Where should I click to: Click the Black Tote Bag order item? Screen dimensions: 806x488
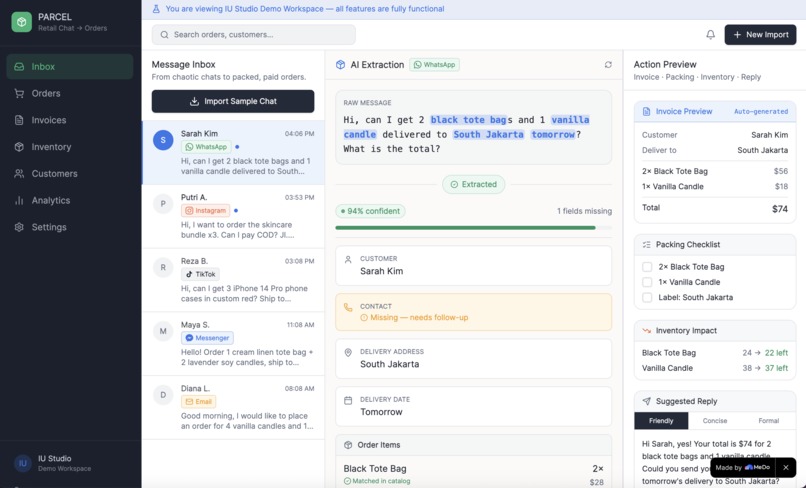click(x=473, y=472)
